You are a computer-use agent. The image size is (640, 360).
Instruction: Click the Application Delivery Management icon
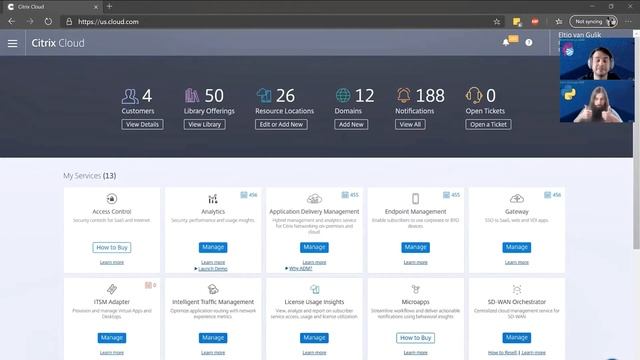pos(314,199)
